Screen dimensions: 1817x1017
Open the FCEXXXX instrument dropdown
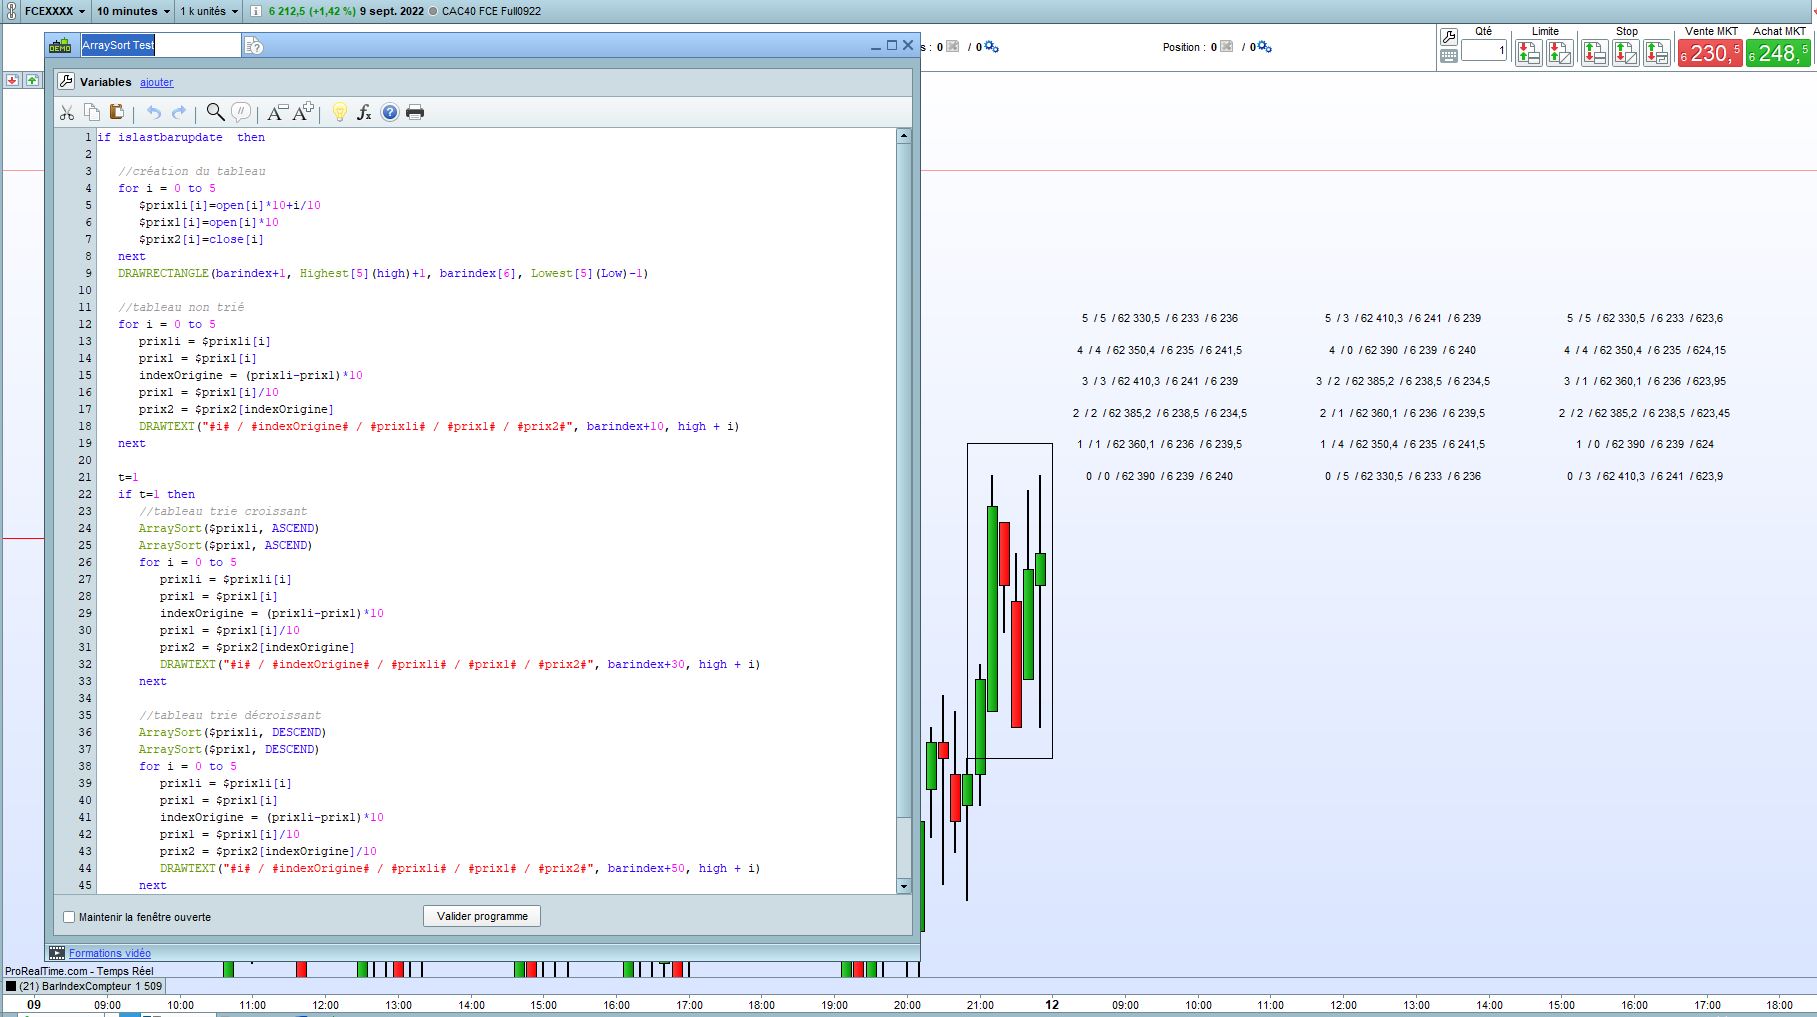click(x=55, y=11)
